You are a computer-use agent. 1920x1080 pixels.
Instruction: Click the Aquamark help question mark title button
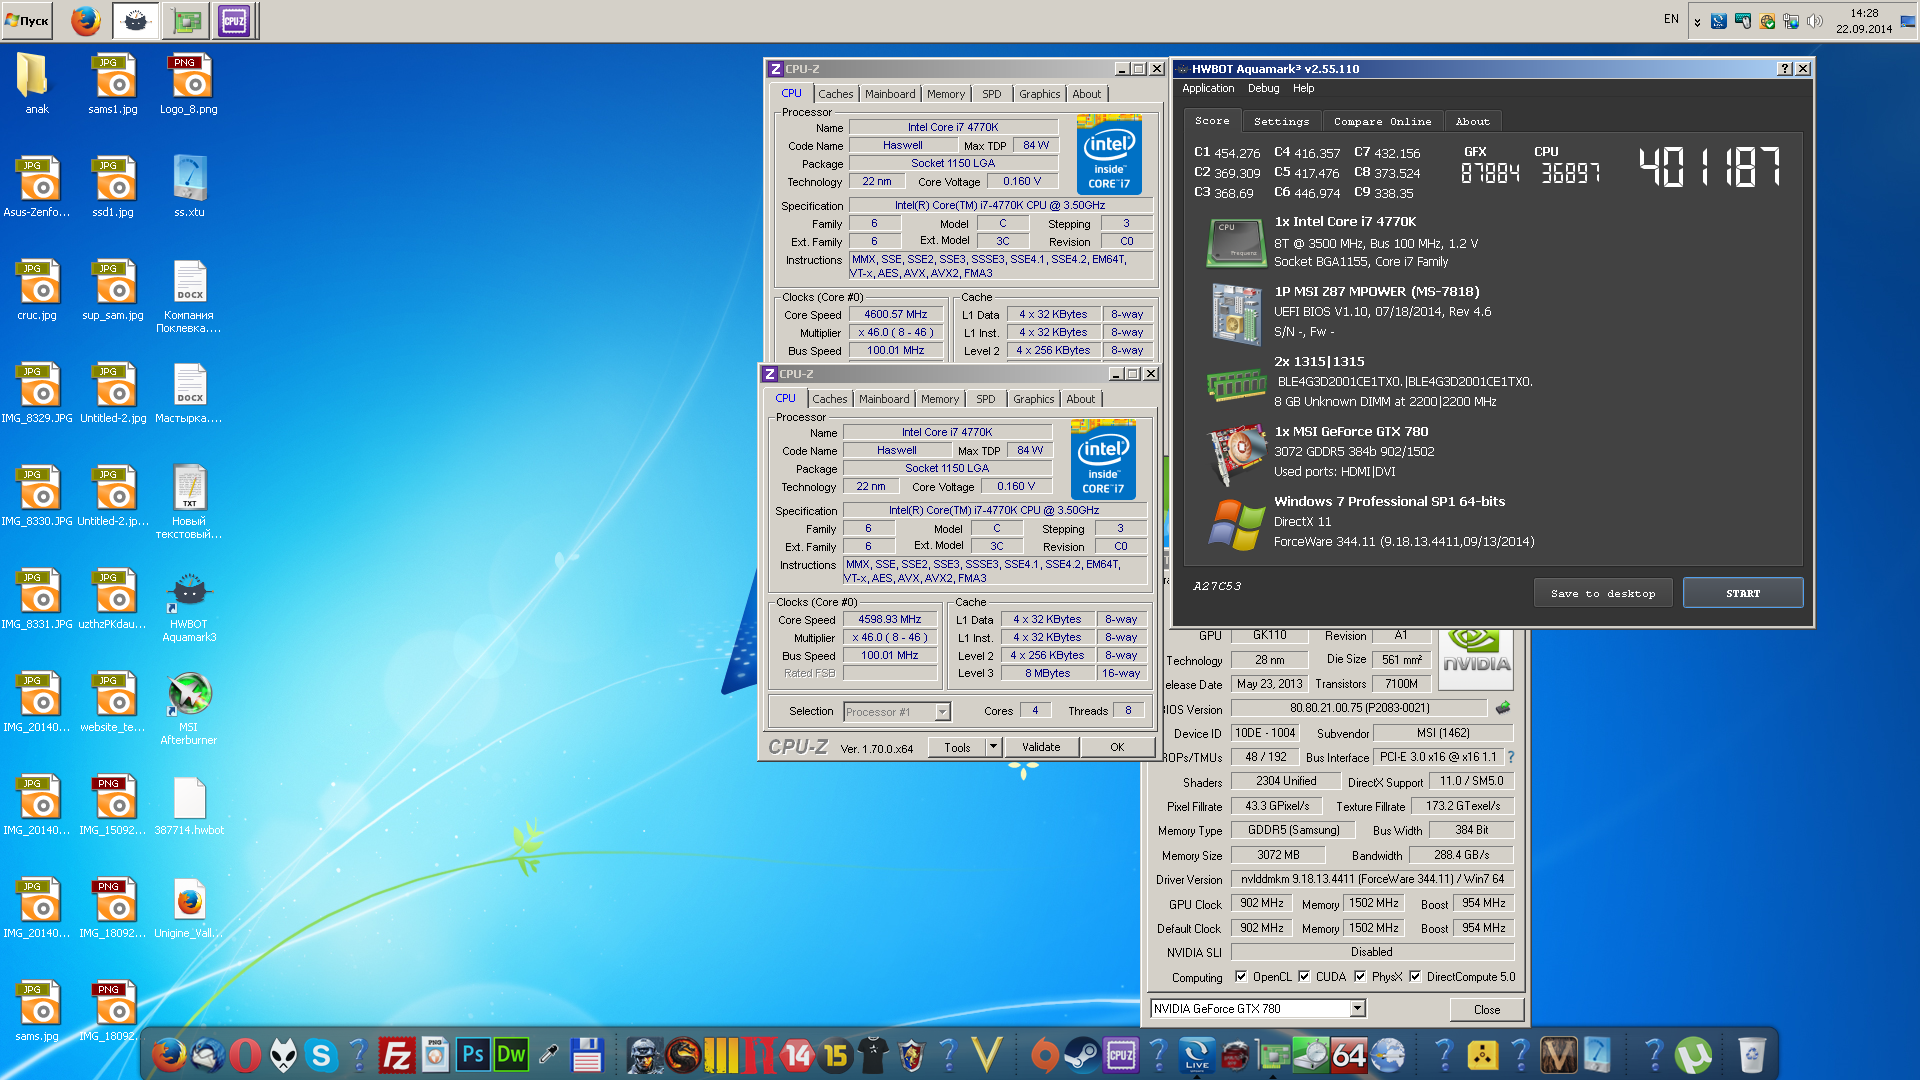click(x=1785, y=68)
